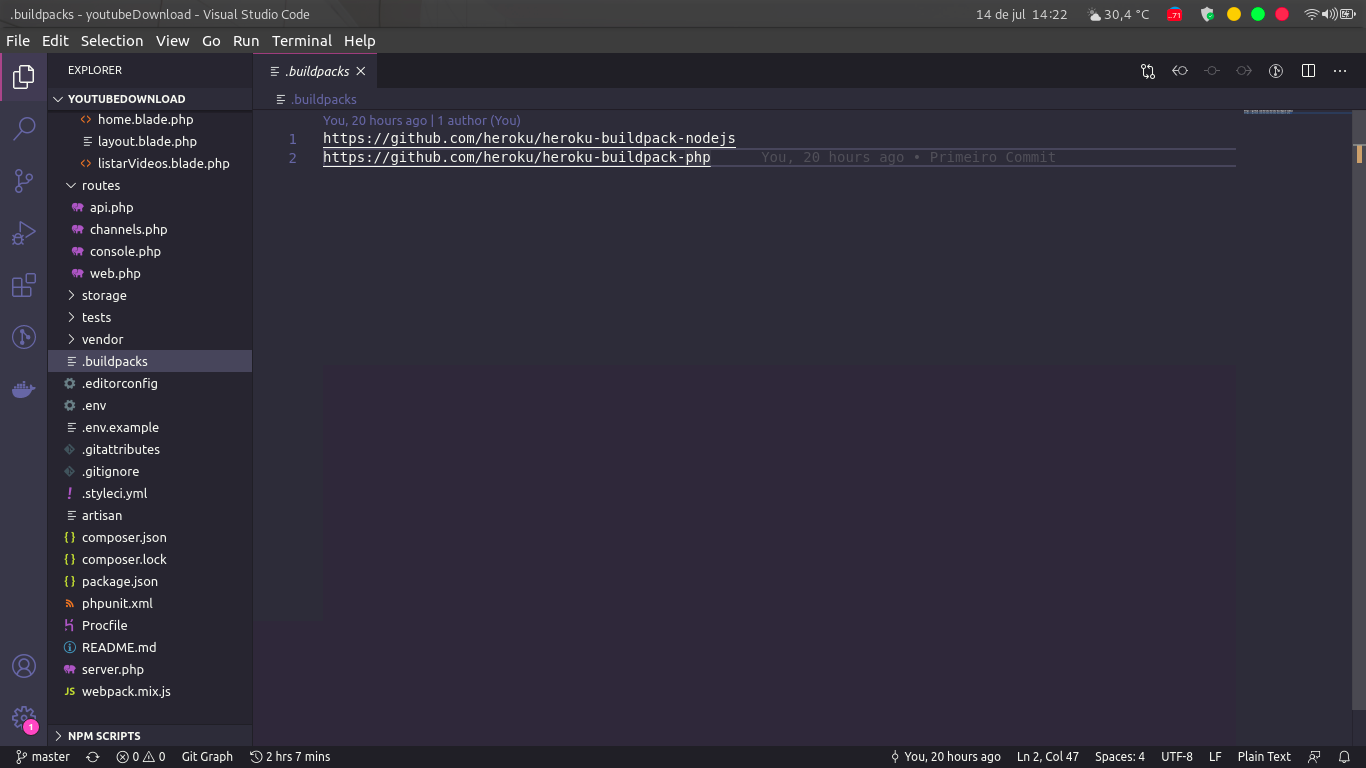
Task: Expand the storage folder
Action: pyautogui.click(x=150, y=295)
